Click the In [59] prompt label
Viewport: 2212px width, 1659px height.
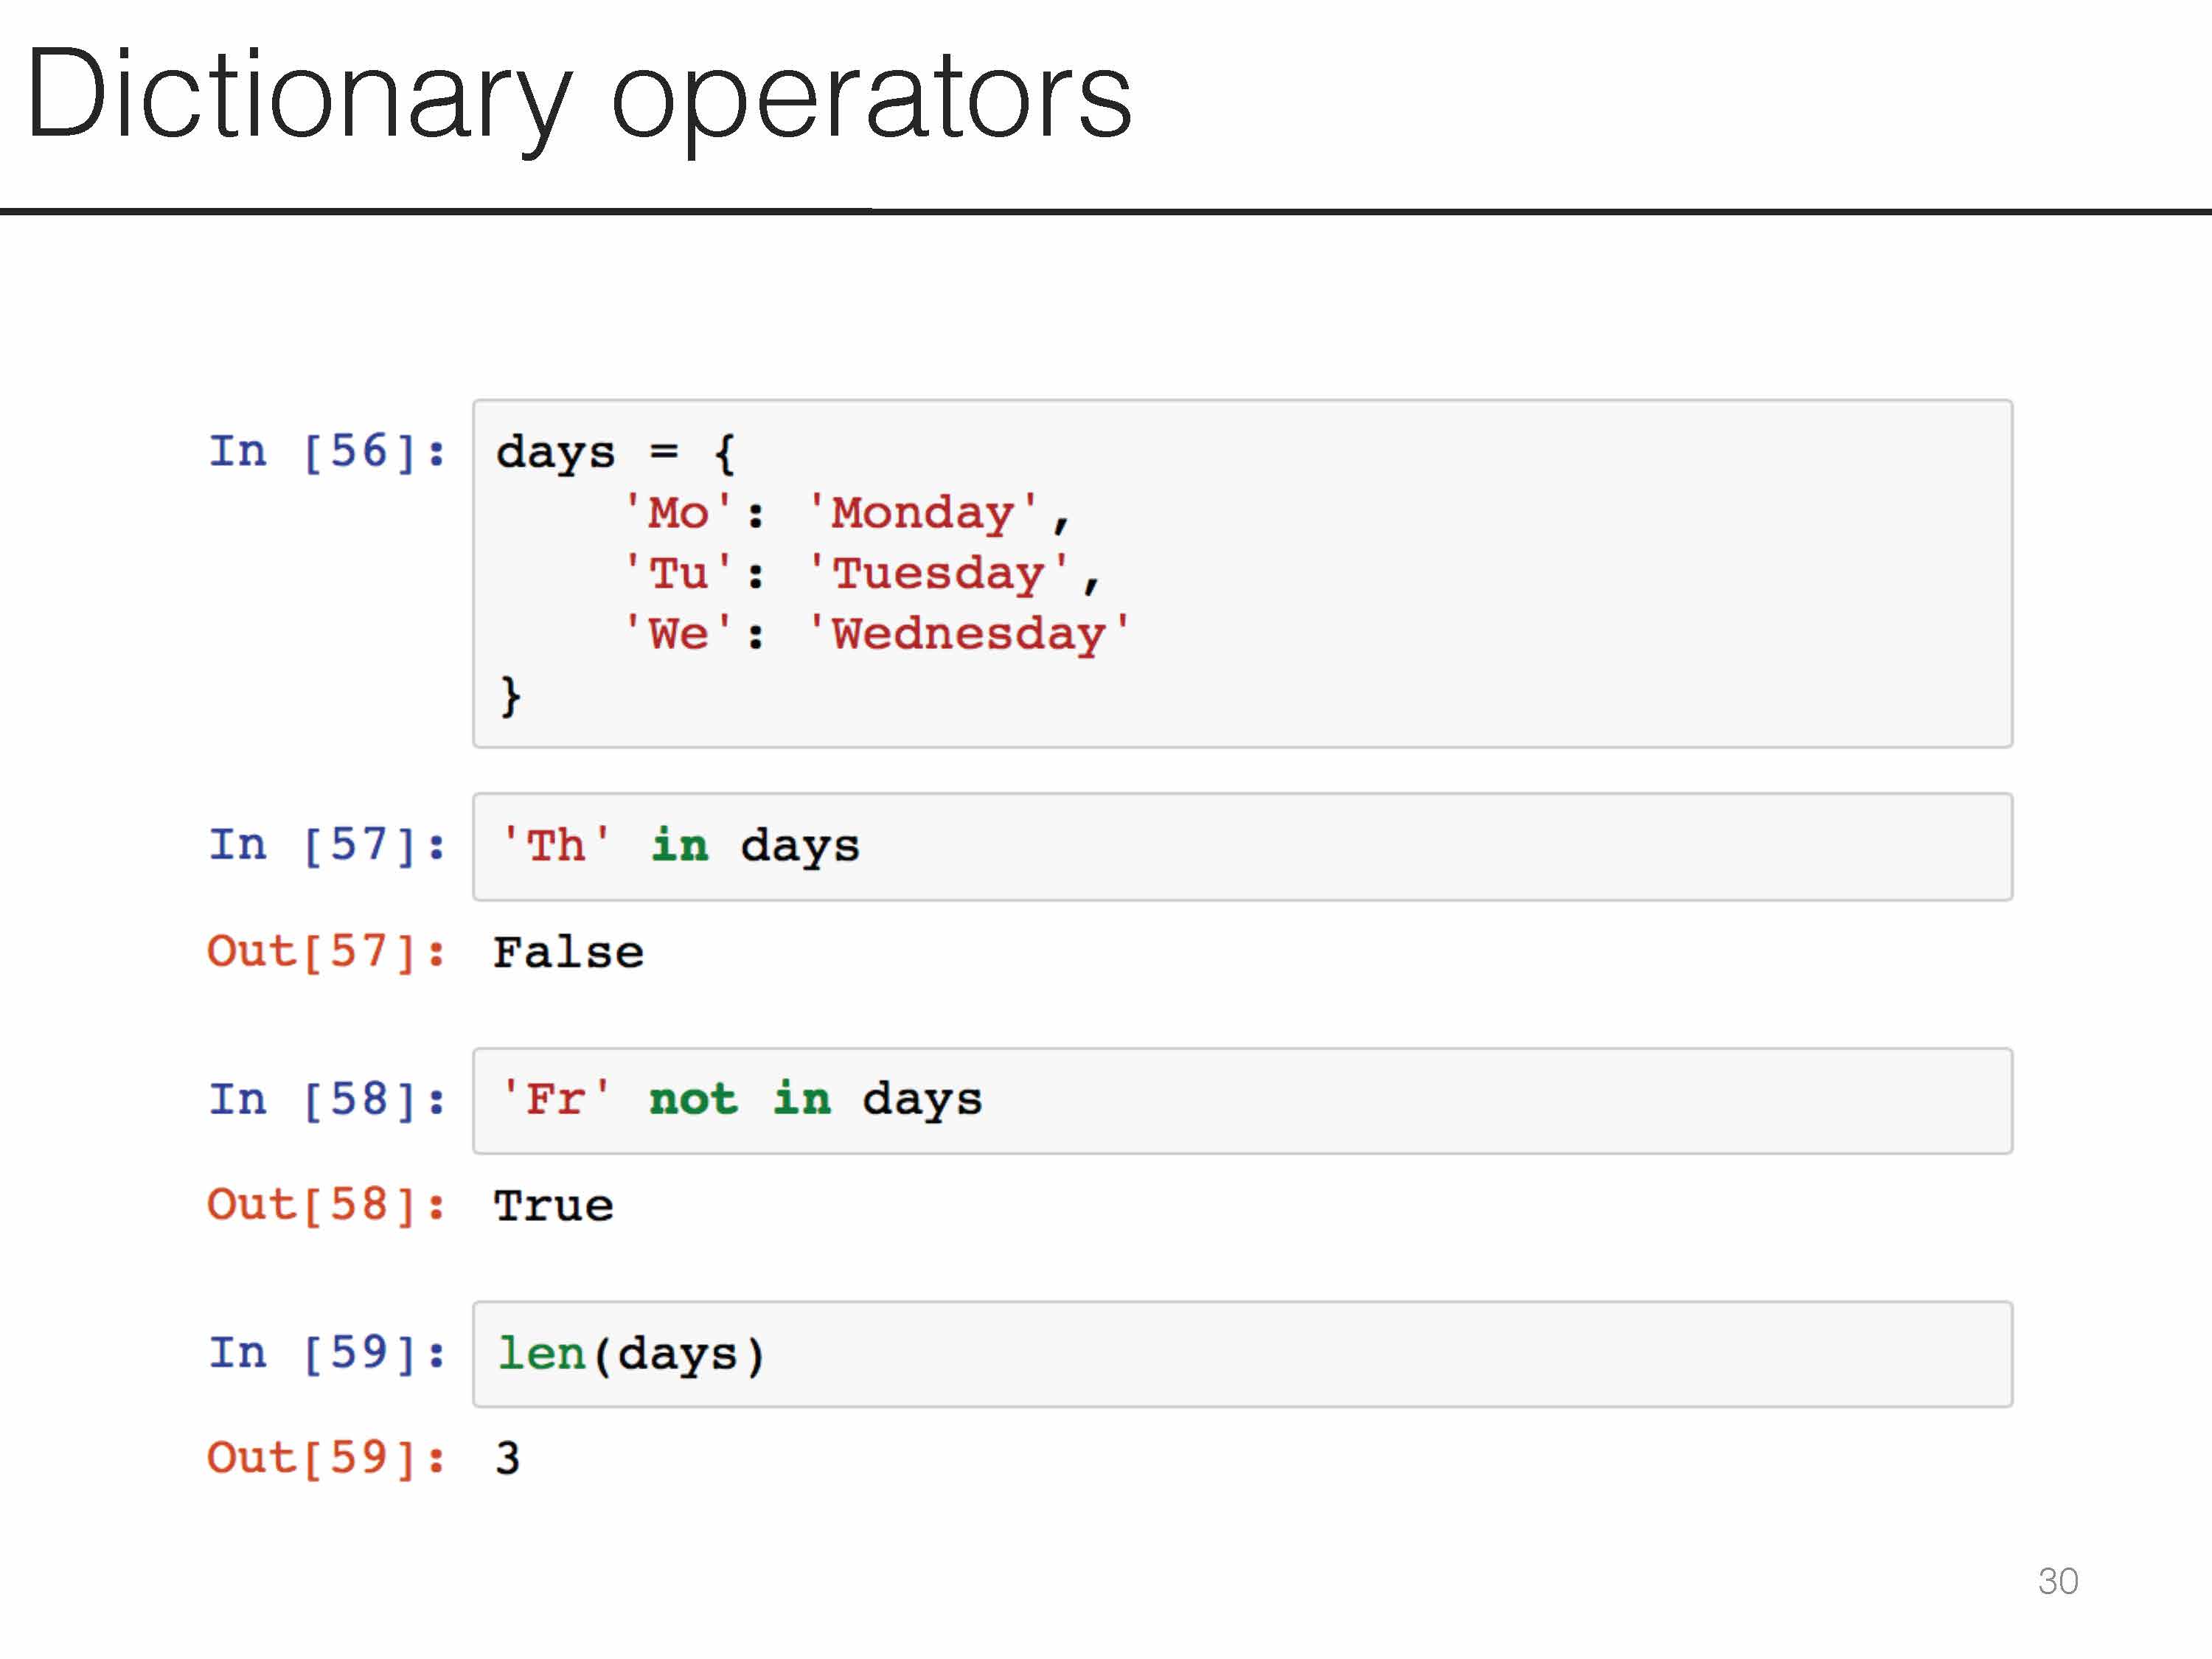click(326, 1353)
